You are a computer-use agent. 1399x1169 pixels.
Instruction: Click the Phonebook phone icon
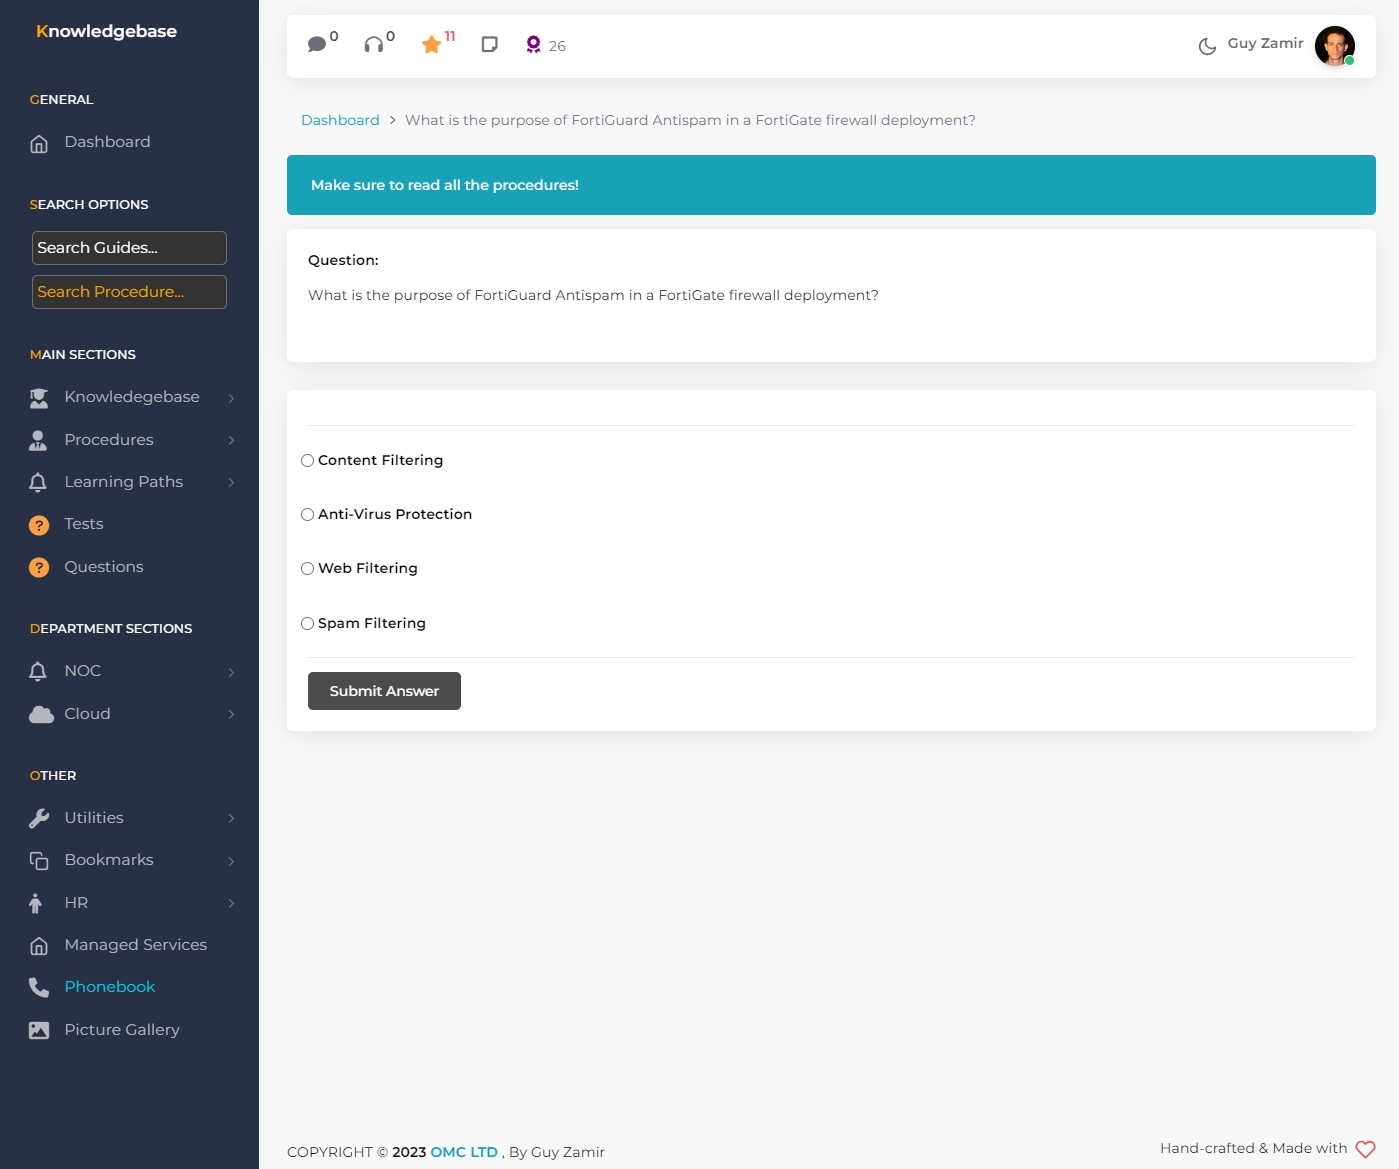coord(39,988)
